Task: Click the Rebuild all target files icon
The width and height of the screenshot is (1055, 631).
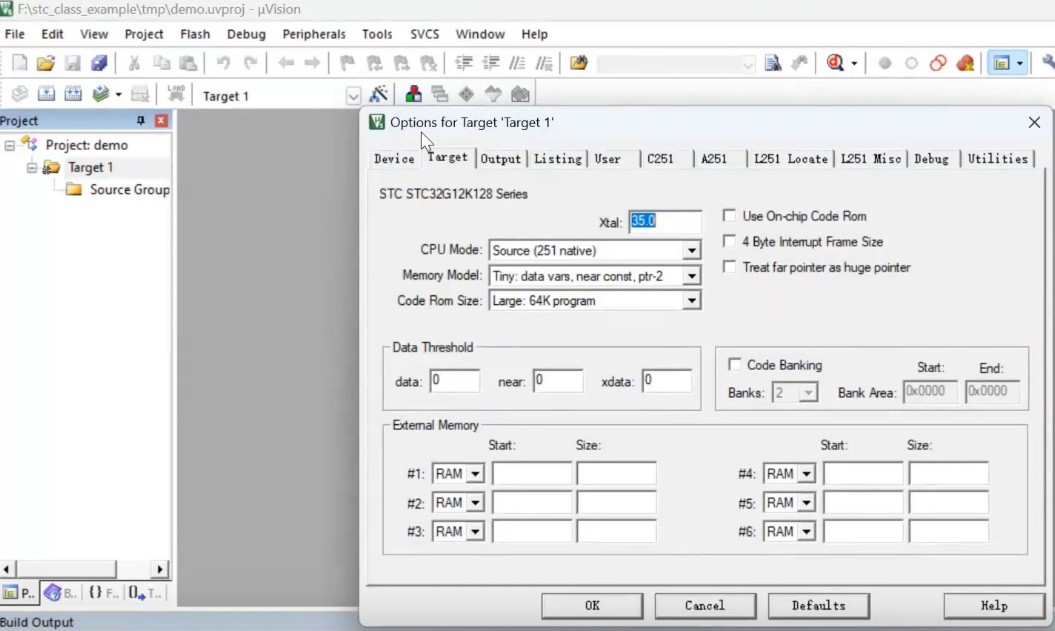Action: pyautogui.click(x=73, y=95)
